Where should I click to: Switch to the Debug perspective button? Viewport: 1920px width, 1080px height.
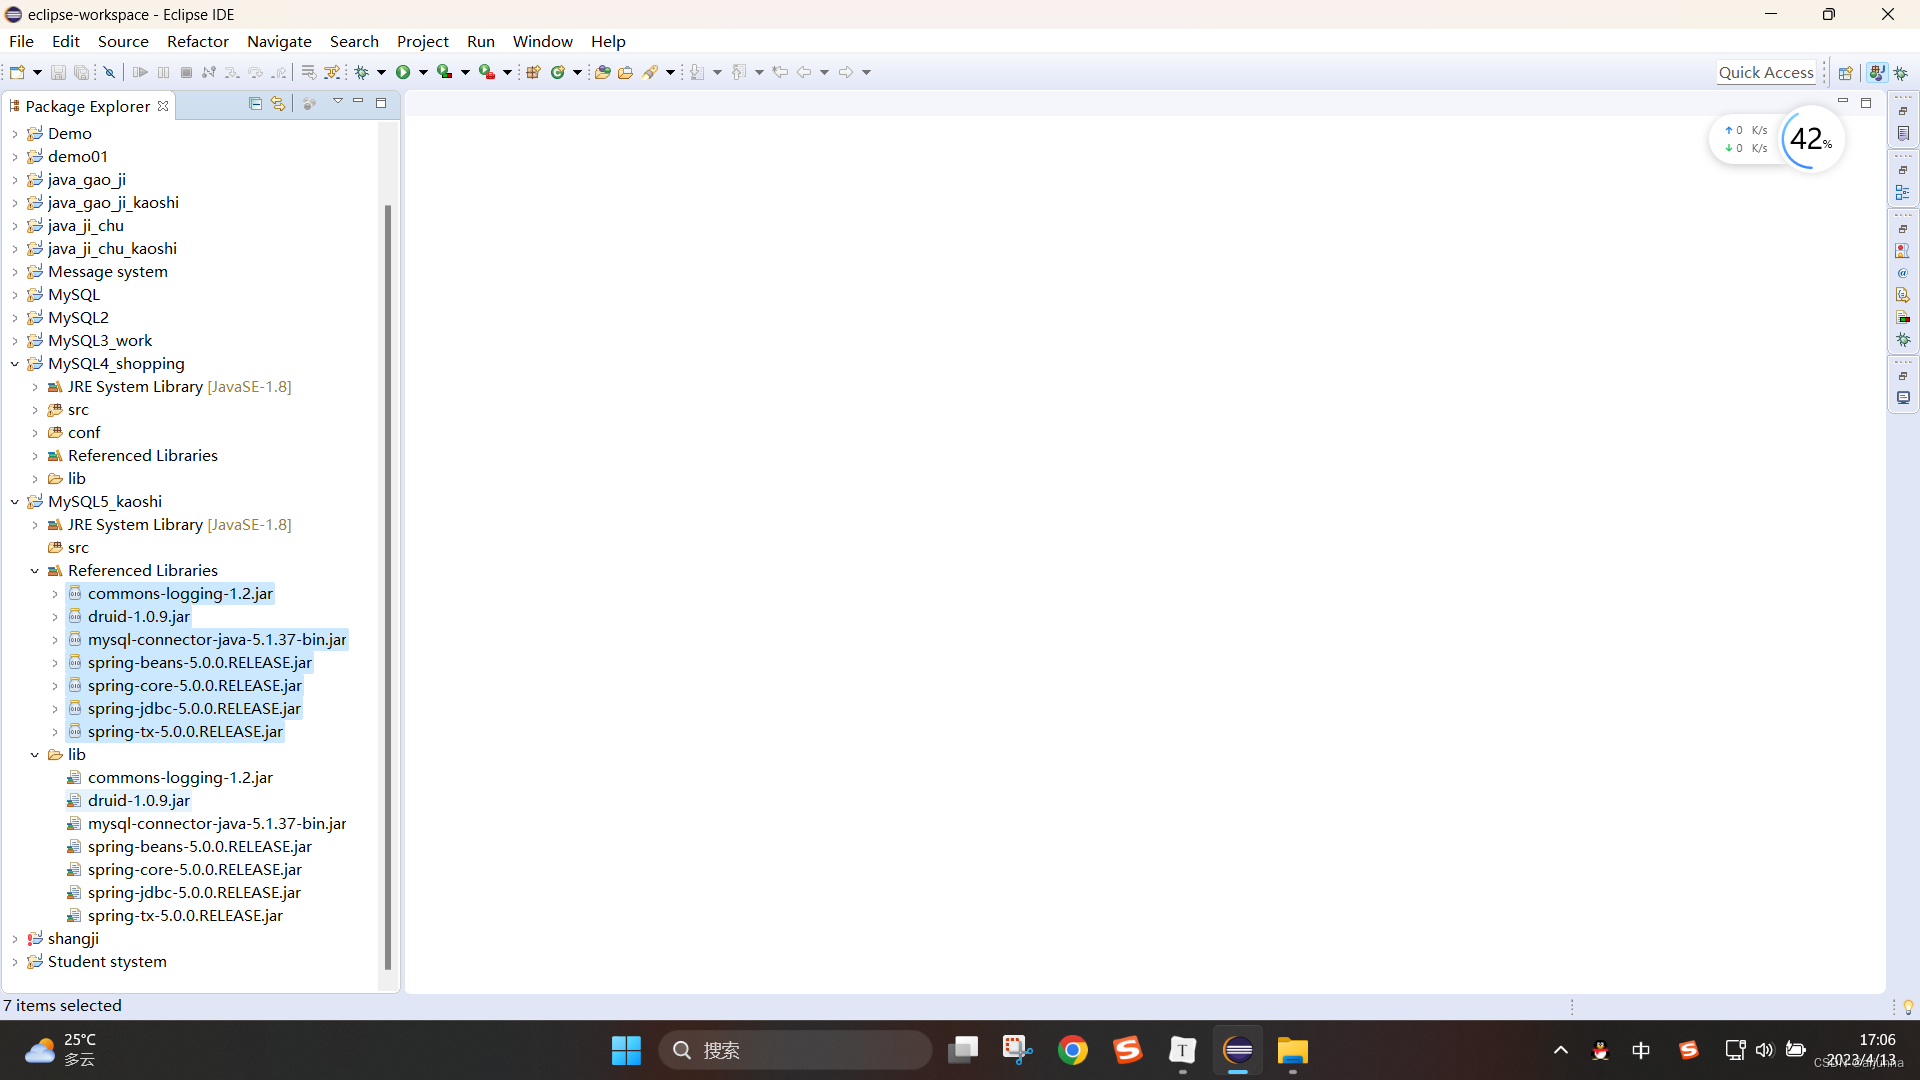coord(1902,72)
